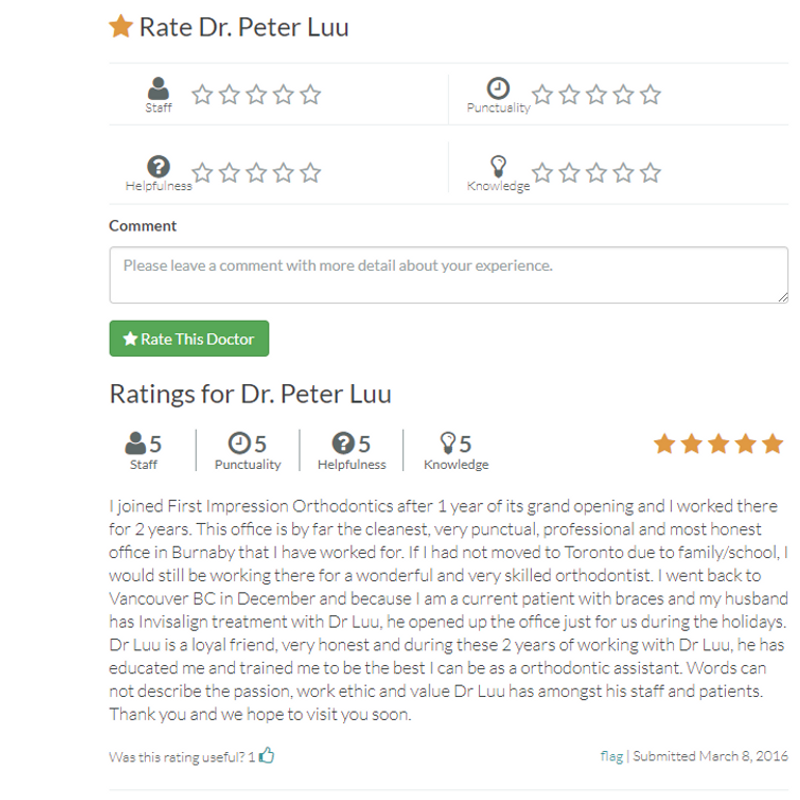Choose fourth star for Helpfulness
The width and height of the screenshot is (800, 800).
click(x=283, y=173)
